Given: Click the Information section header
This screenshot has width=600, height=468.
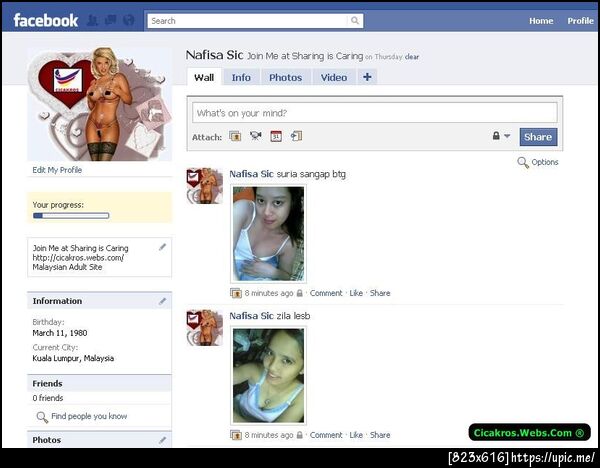Looking at the screenshot, I should click(x=99, y=301).
